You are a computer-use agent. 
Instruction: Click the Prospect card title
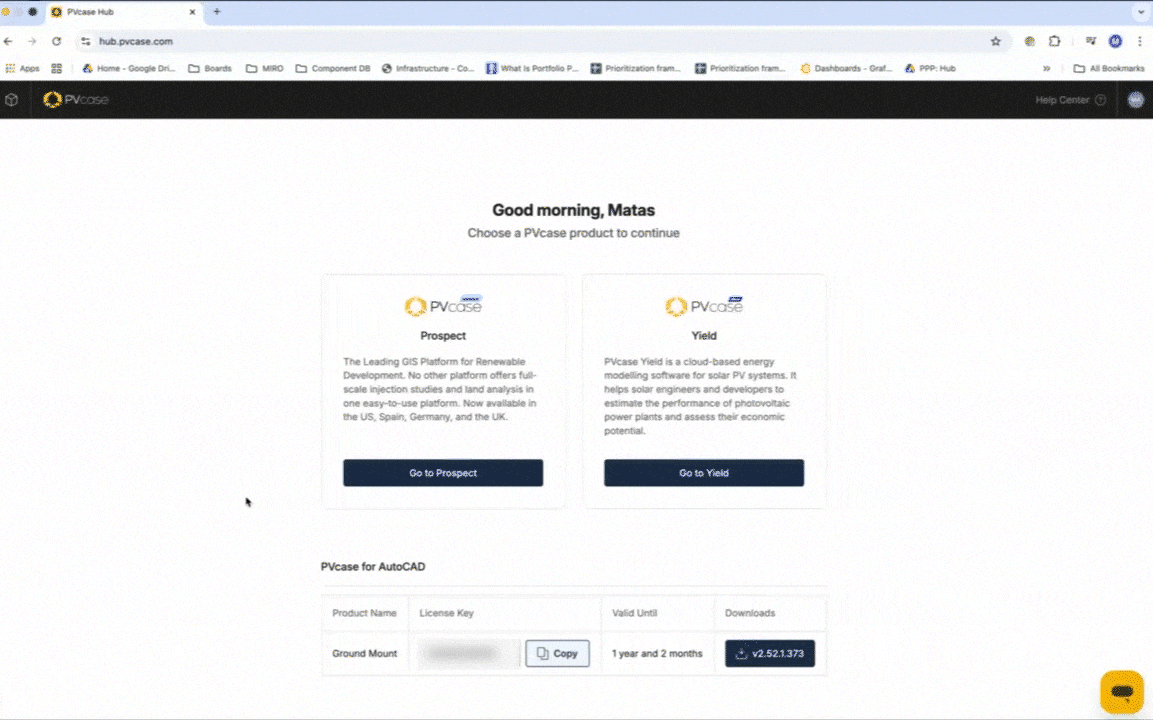click(x=443, y=335)
